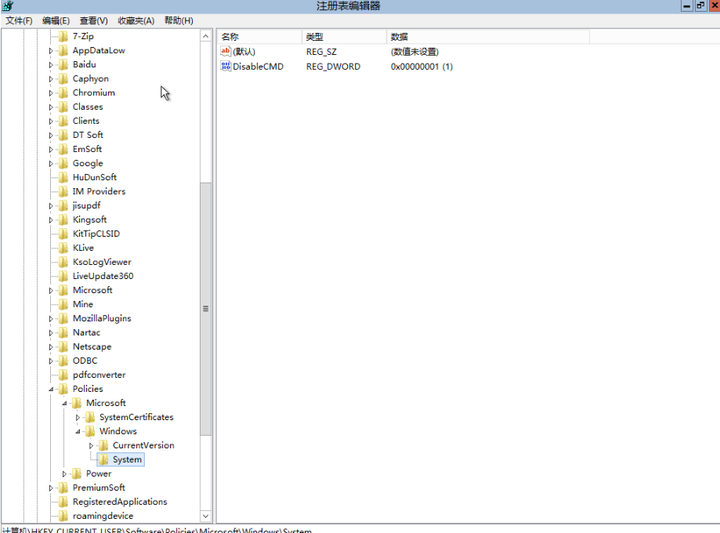Viewport: 720px width, 533px height.
Task: Click the 0x00000001 (1) data cell
Action: 422,67
